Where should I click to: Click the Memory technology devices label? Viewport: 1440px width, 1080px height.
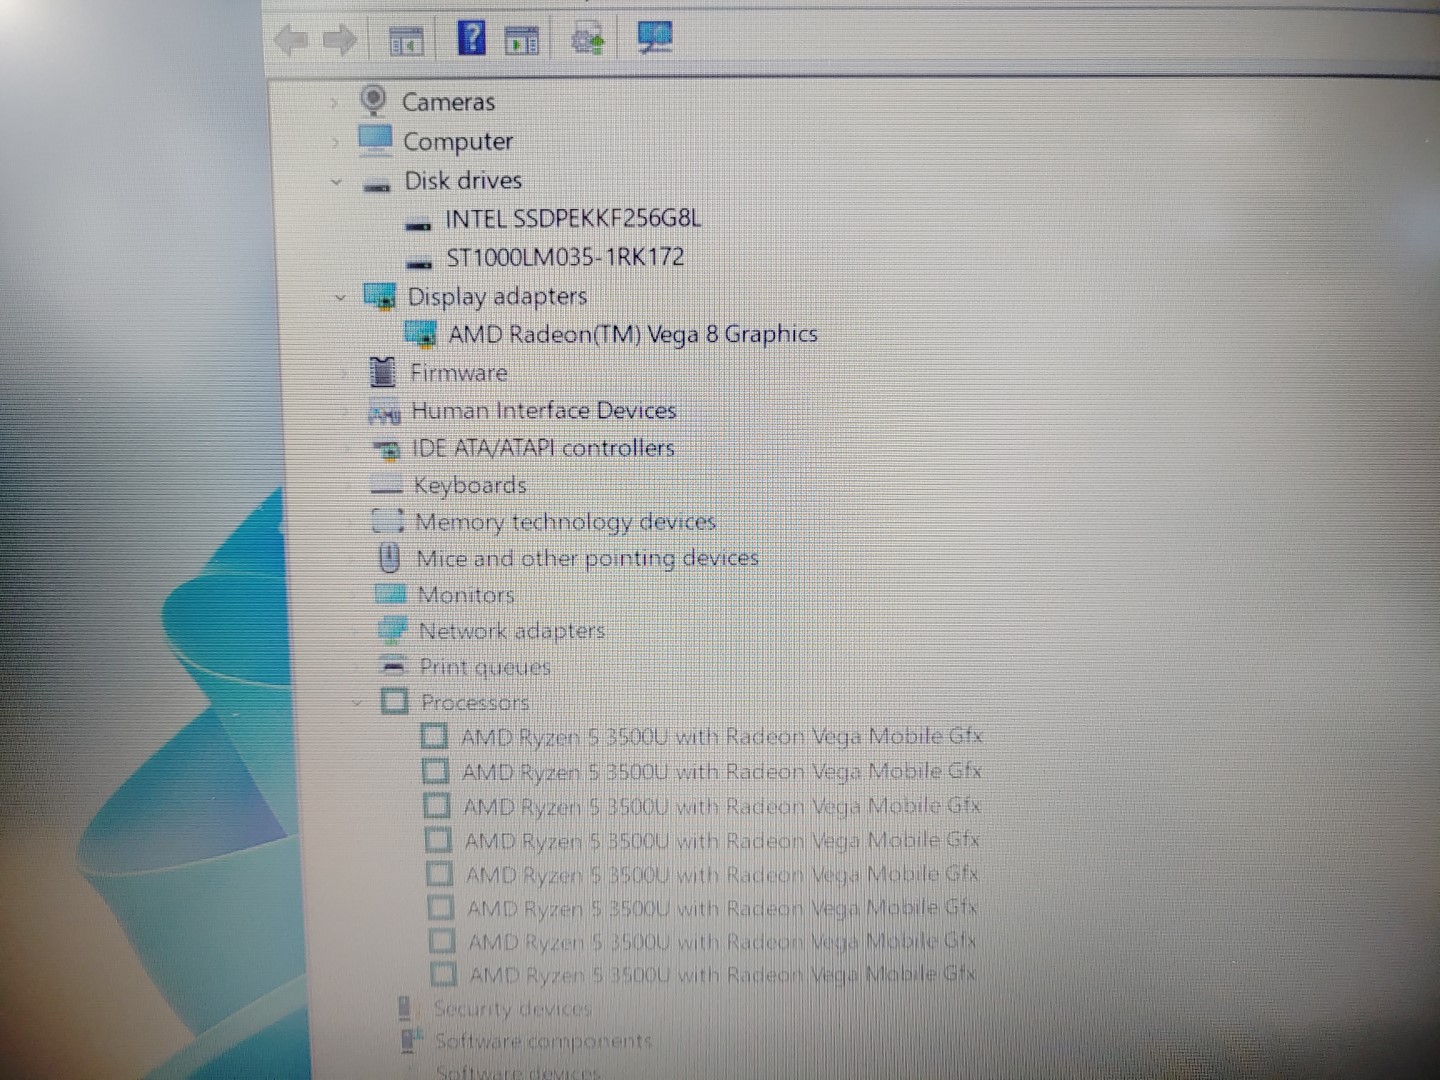click(x=565, y=522)
